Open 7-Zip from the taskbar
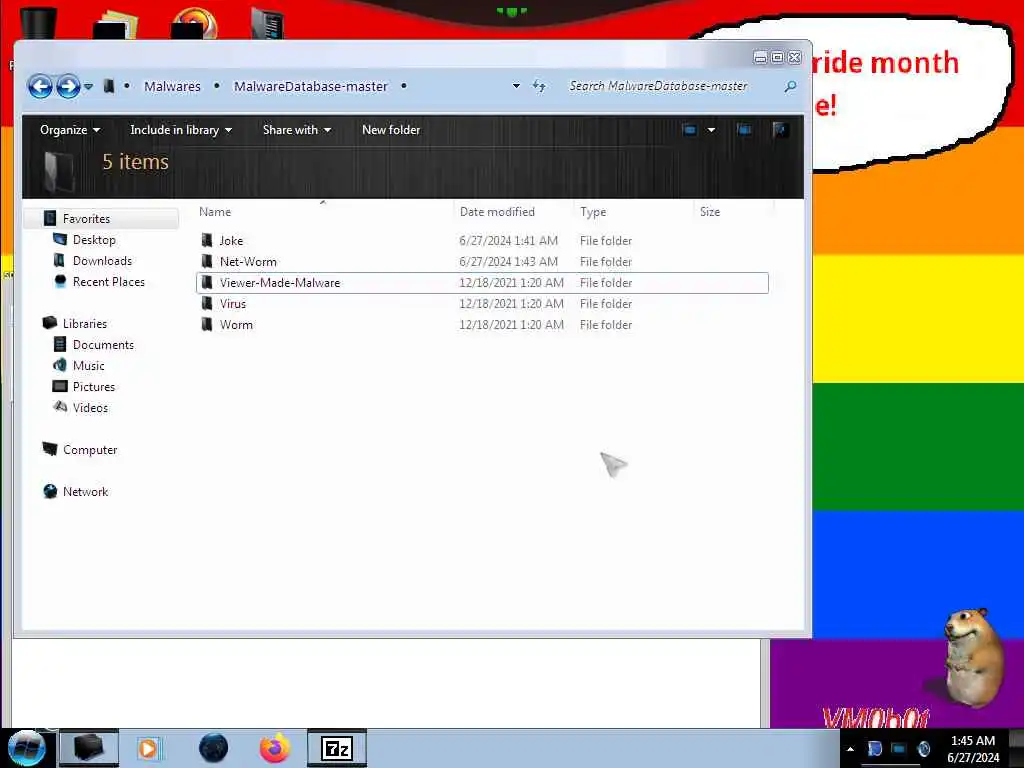Image resolution: width=1024 pixels, height=768 pixels. click(x=337, y=748)
